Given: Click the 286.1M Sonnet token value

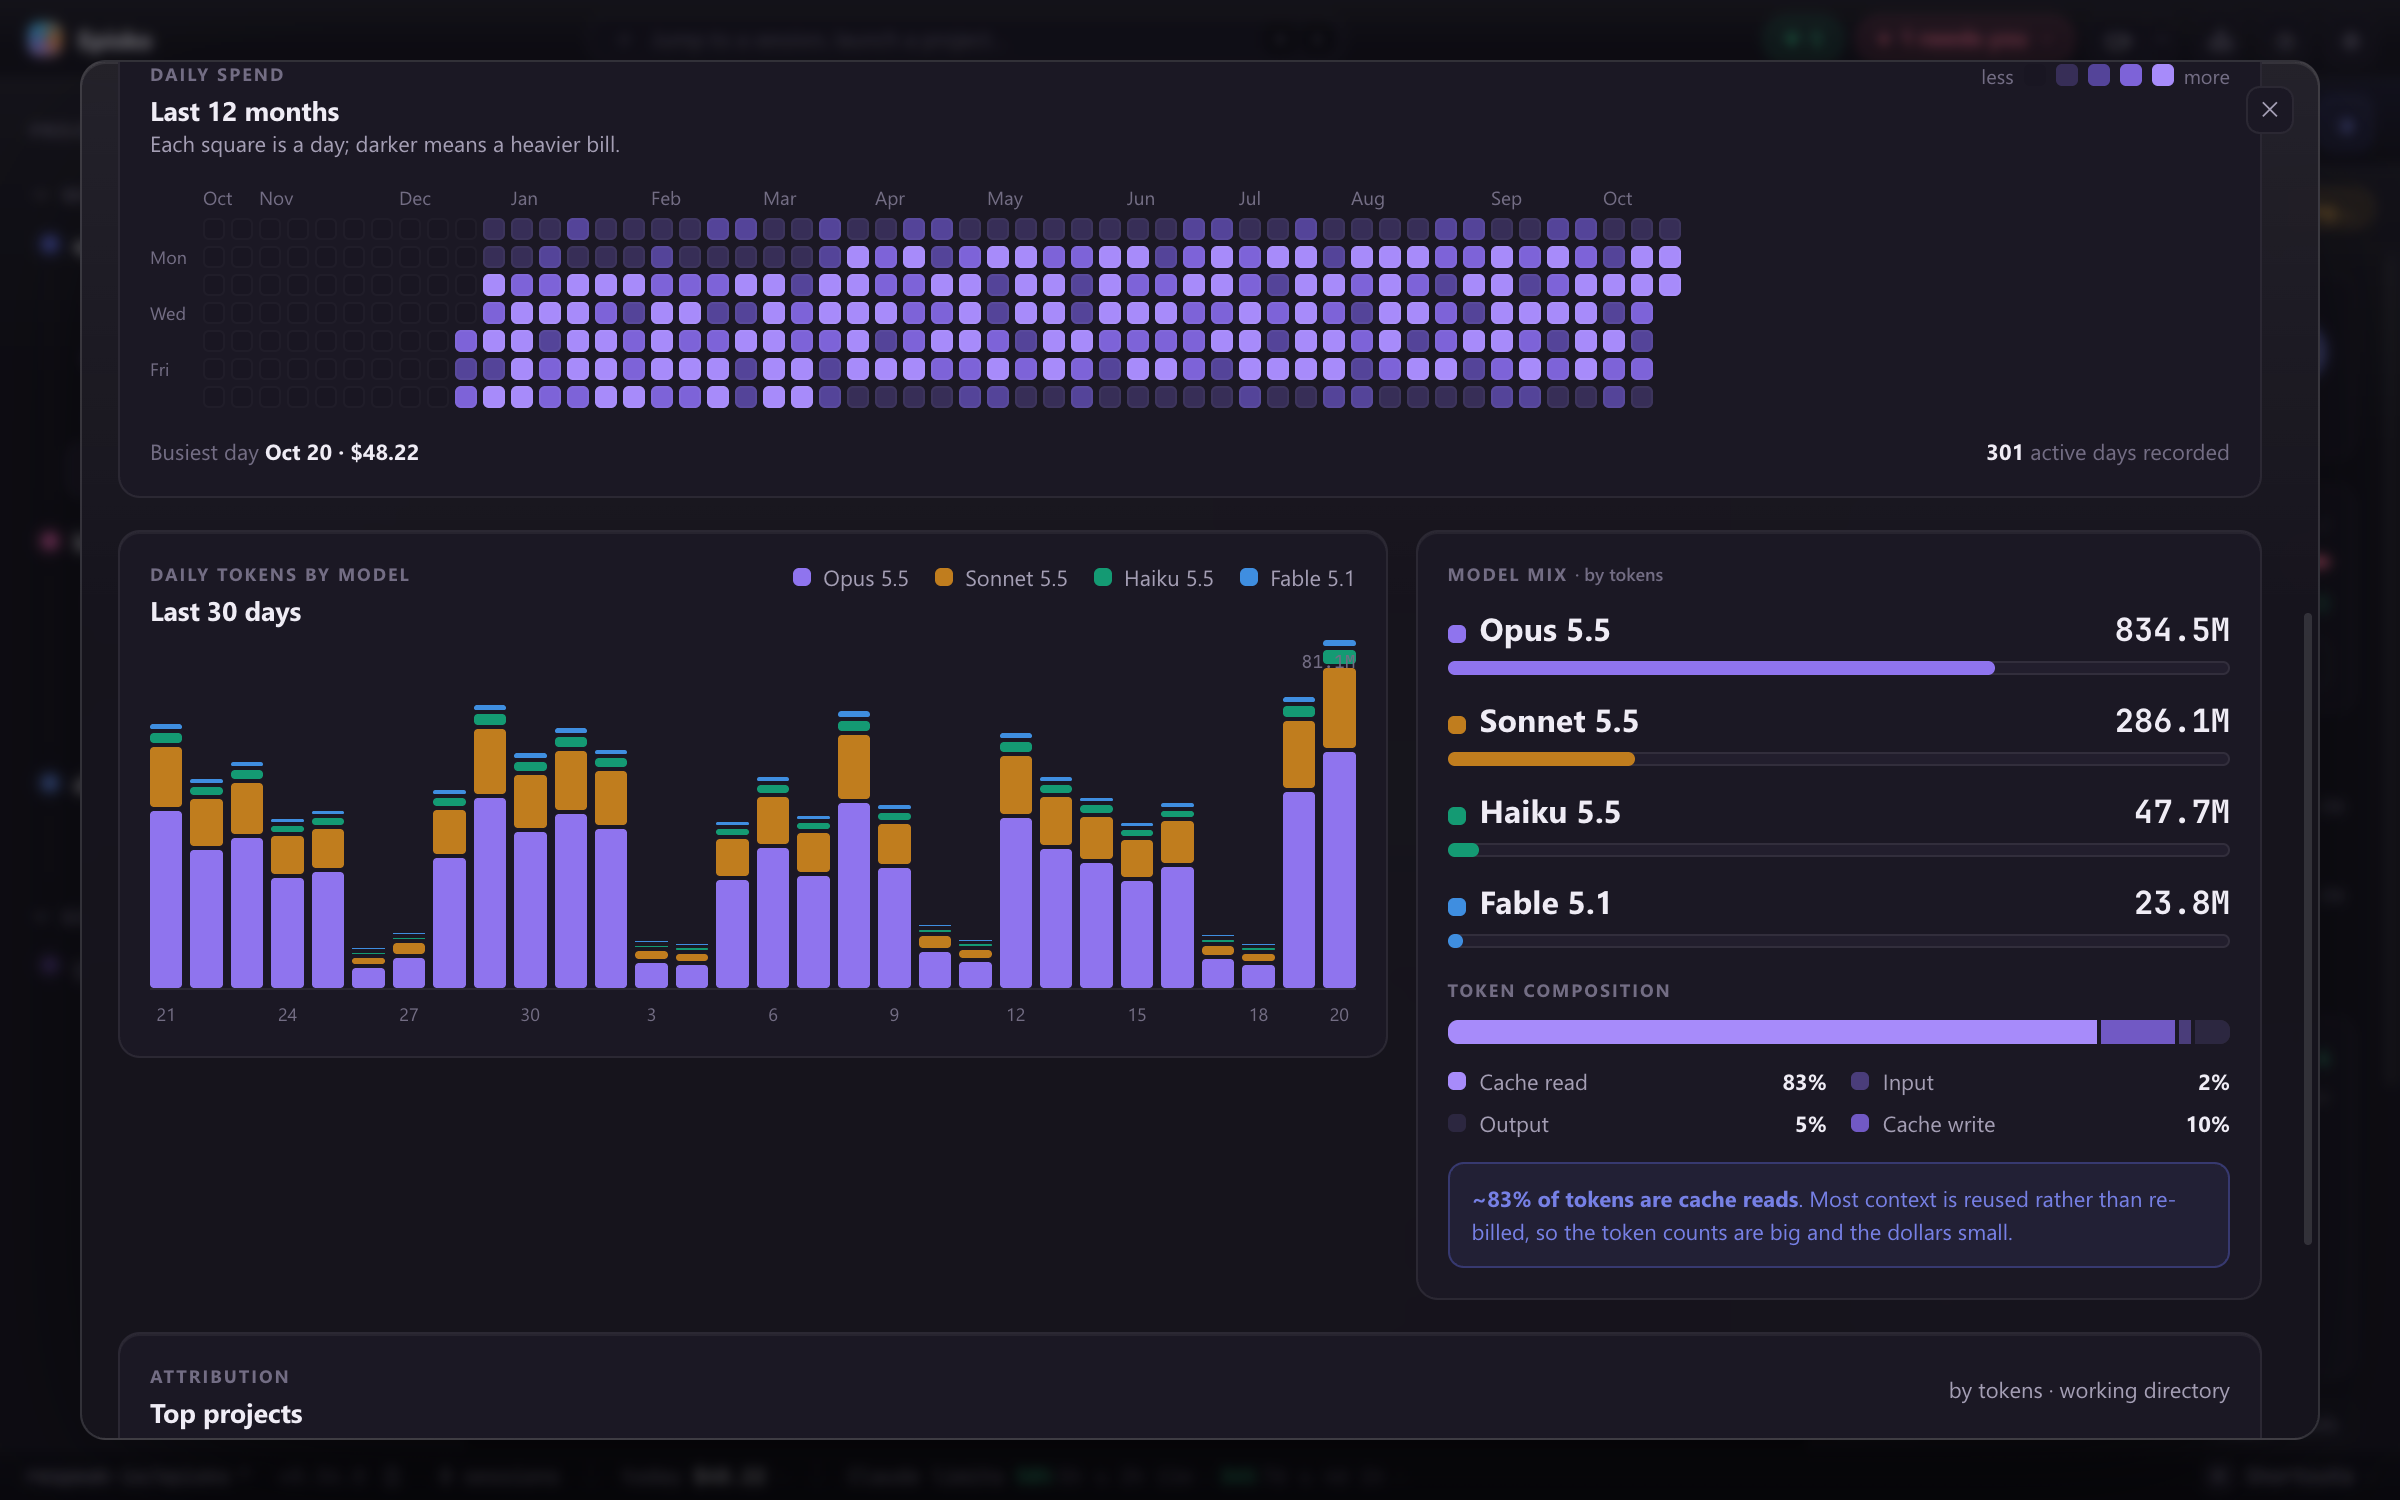Looking at the screenshot, I should pyautogui.click(x=2172, y=721).
